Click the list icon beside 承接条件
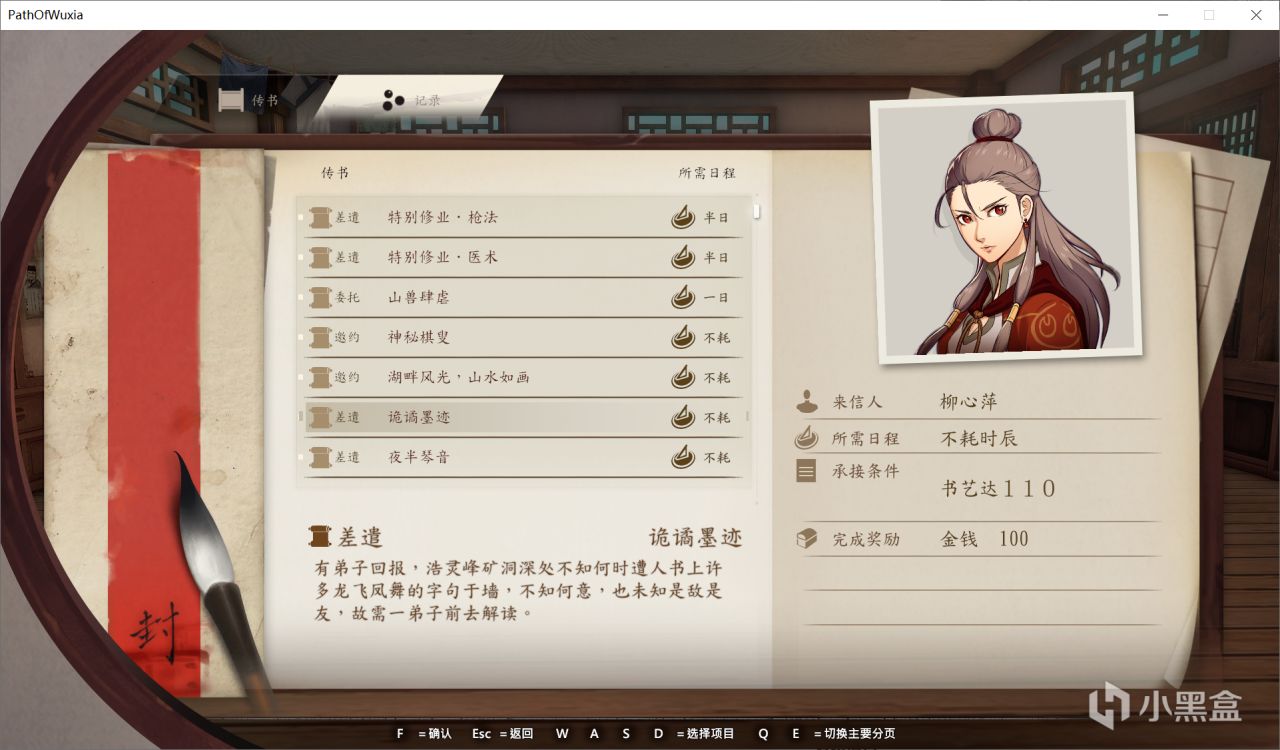Screen dimensions: 1280x750 (806, 470)
